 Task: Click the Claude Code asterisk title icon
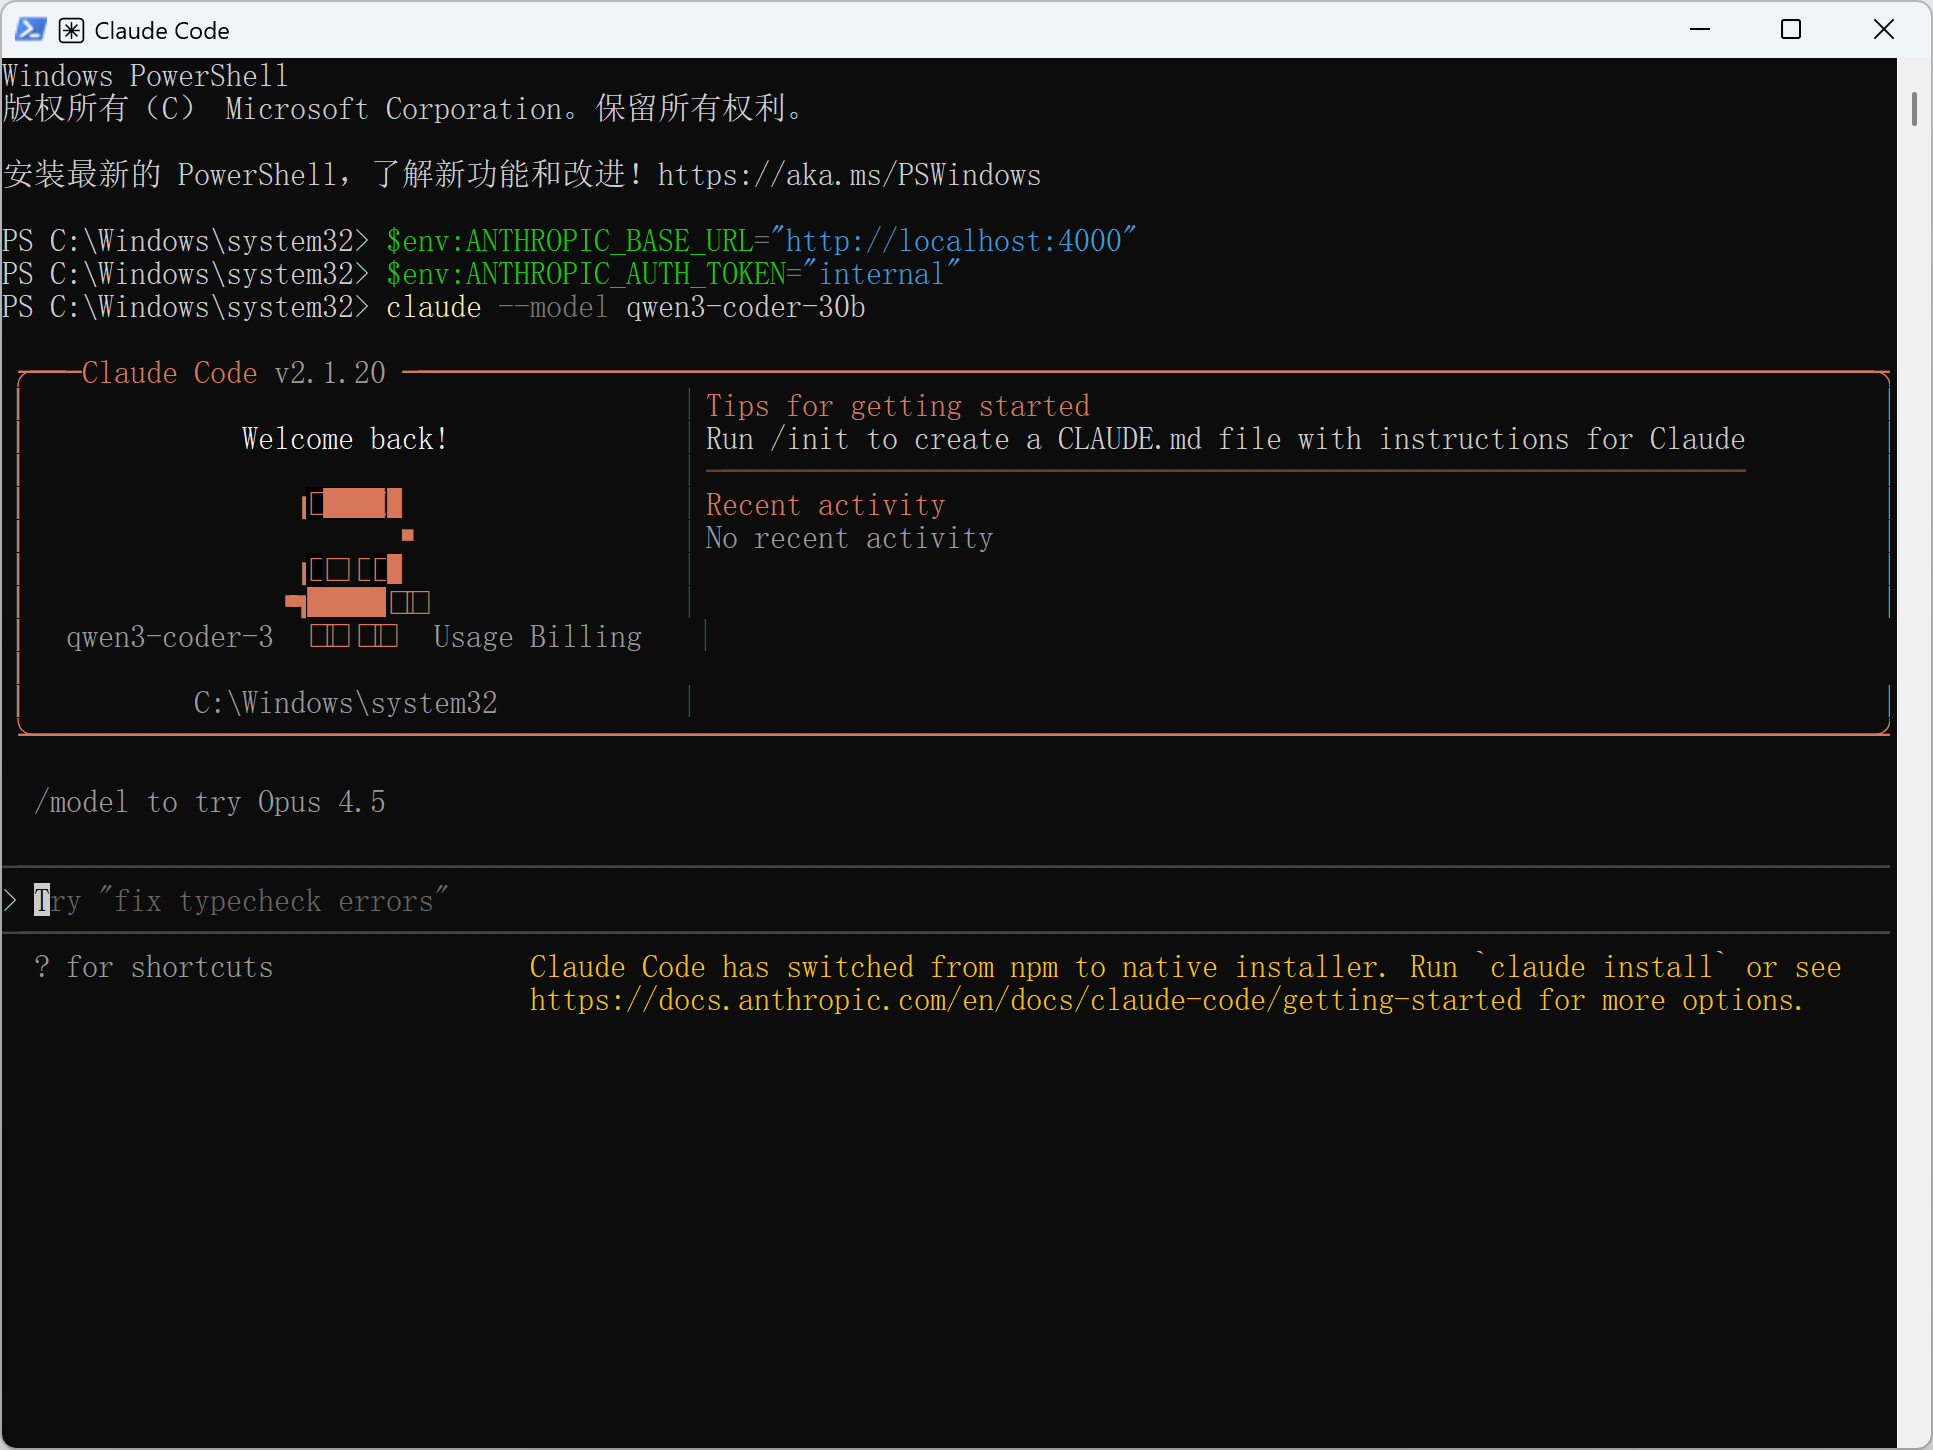[71, 31]
